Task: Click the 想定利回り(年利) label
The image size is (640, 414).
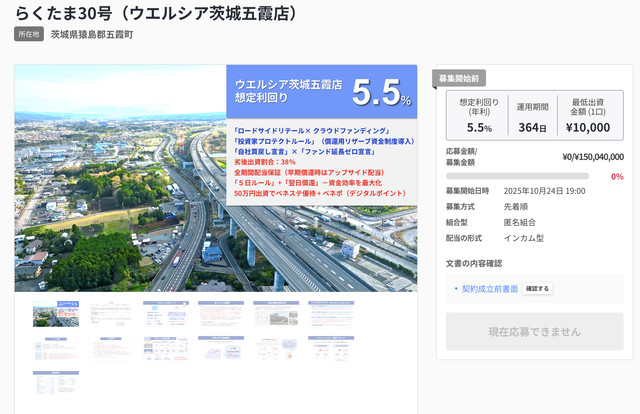Action: [479, 107]
